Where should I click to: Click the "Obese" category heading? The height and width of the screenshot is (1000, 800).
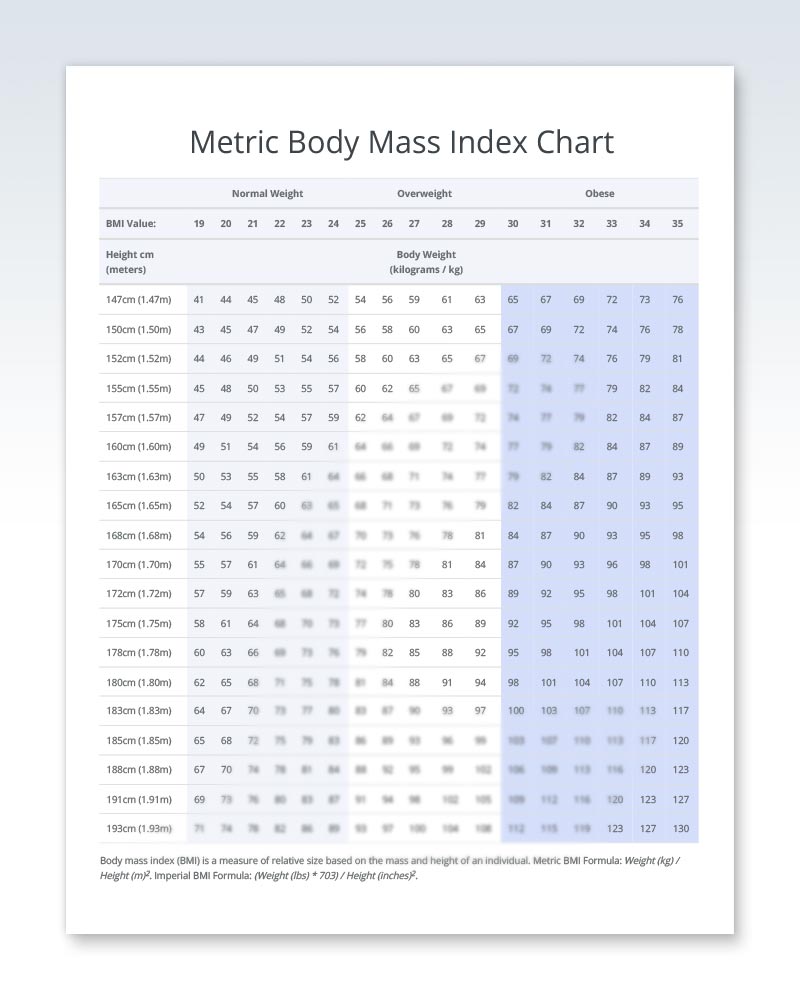pyautogui.click(x=600, y=194)
